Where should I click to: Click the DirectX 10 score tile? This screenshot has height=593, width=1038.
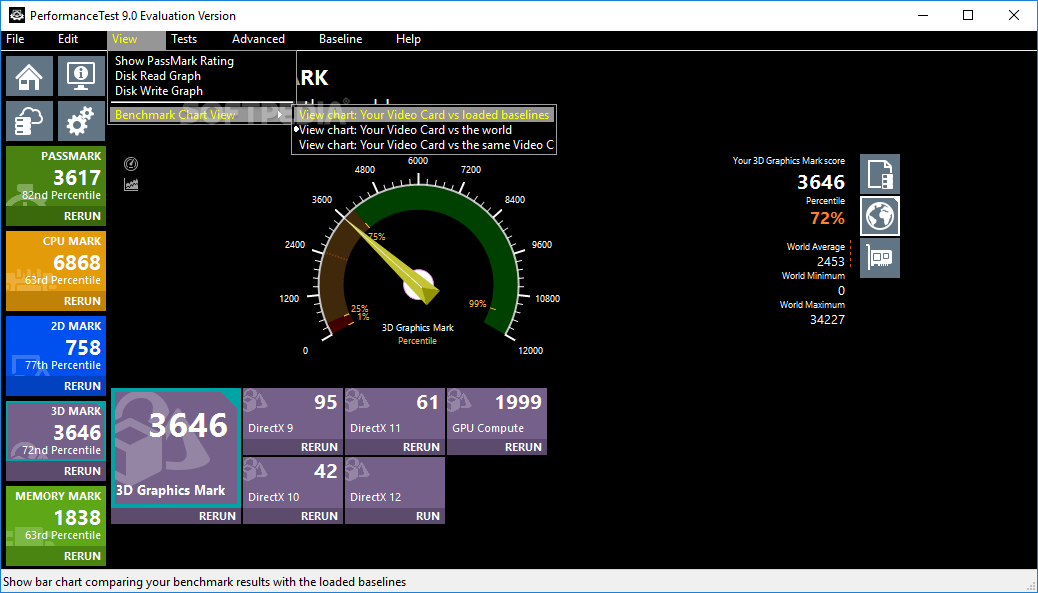click(293, 482)
